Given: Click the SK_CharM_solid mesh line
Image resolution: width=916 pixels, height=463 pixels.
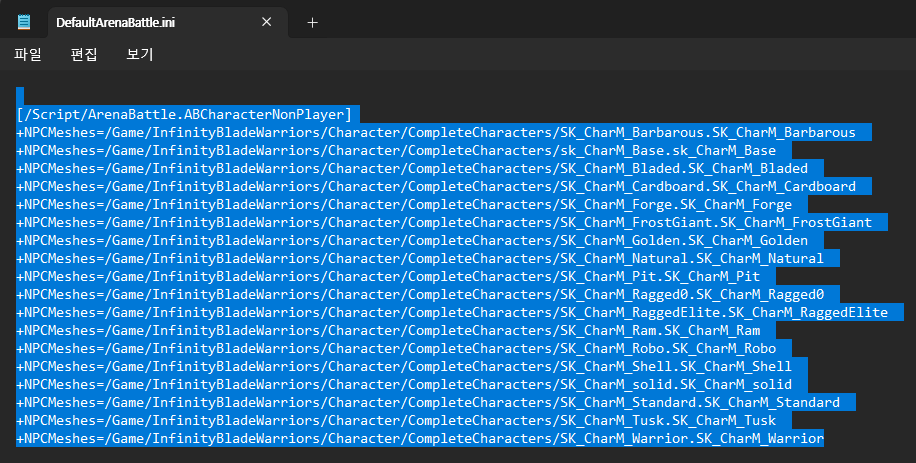Looking at the screenshot, I should (404, 385).
